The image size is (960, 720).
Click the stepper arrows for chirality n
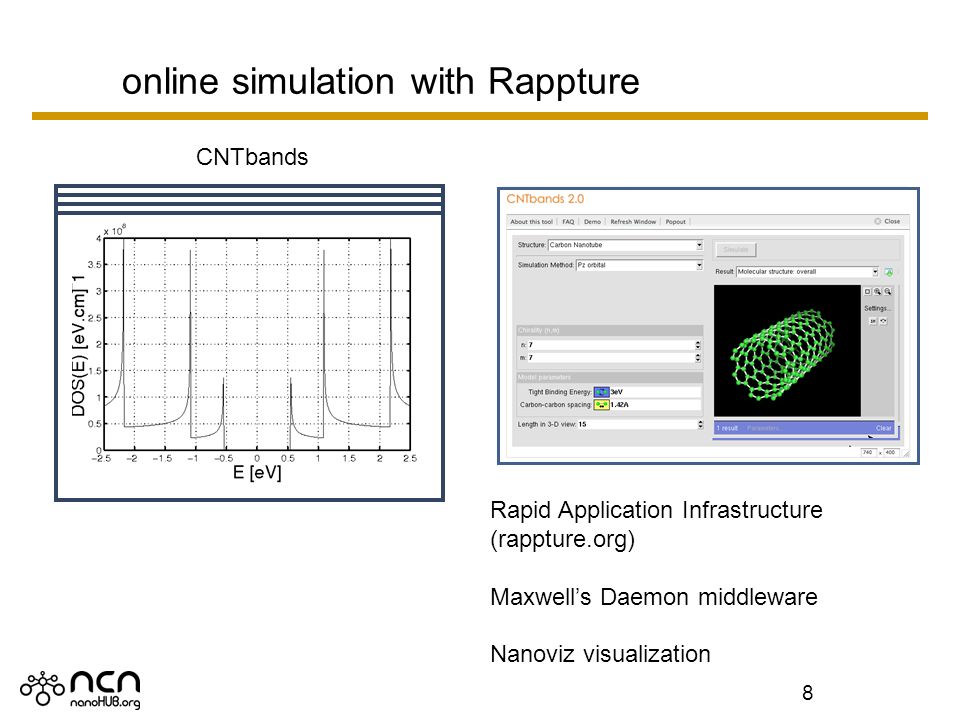click(698, 345)
